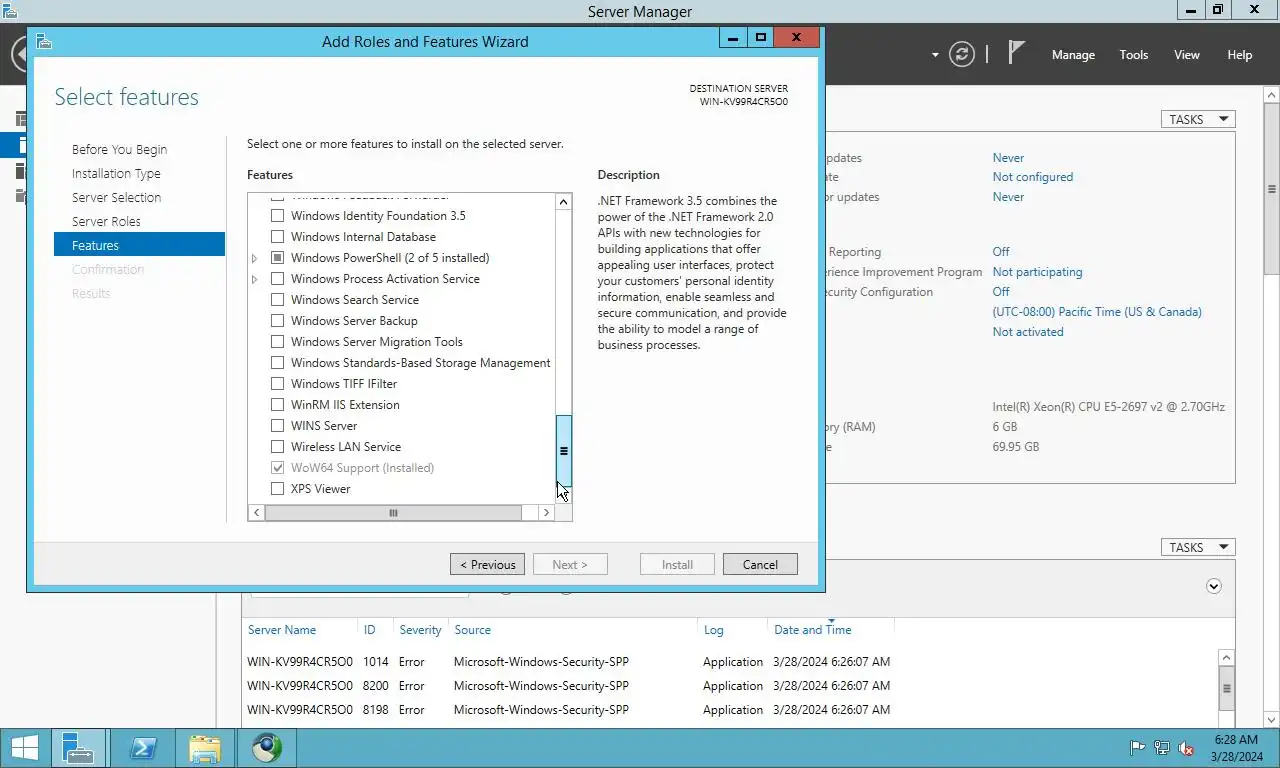Sort events by Log column
Screen dimensions: 1280x768
coord(713,630)
